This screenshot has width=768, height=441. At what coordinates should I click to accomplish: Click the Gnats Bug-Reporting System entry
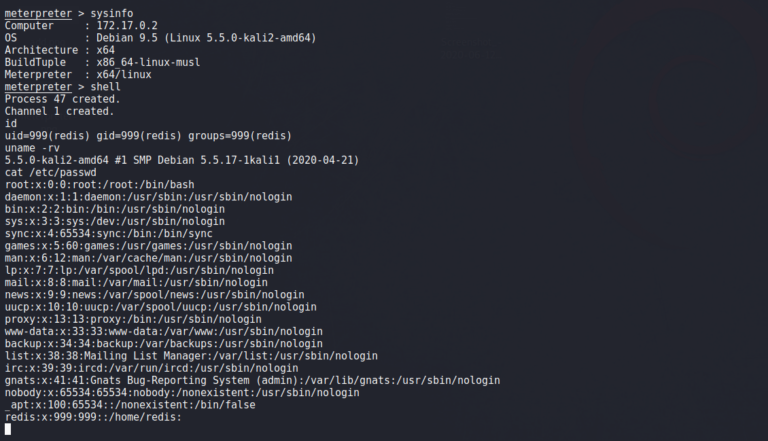coord(252,380)
